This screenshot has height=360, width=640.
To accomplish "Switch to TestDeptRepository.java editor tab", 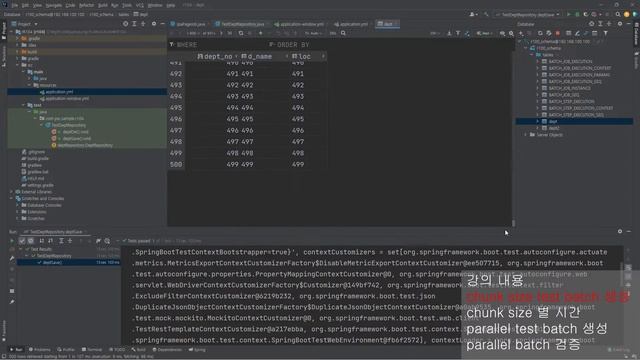I will coord(240,24).
